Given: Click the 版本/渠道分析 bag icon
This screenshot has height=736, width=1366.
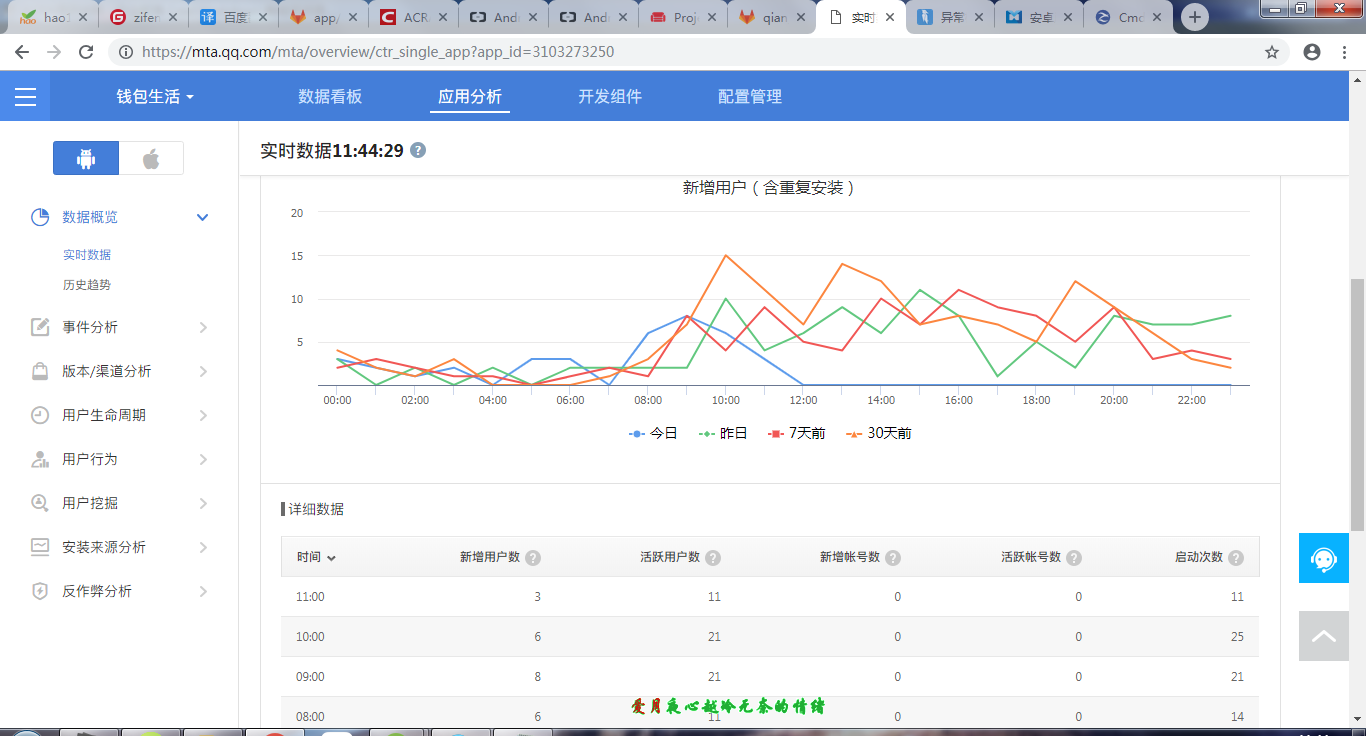Looking at the screenshot, I should point(40,371).
